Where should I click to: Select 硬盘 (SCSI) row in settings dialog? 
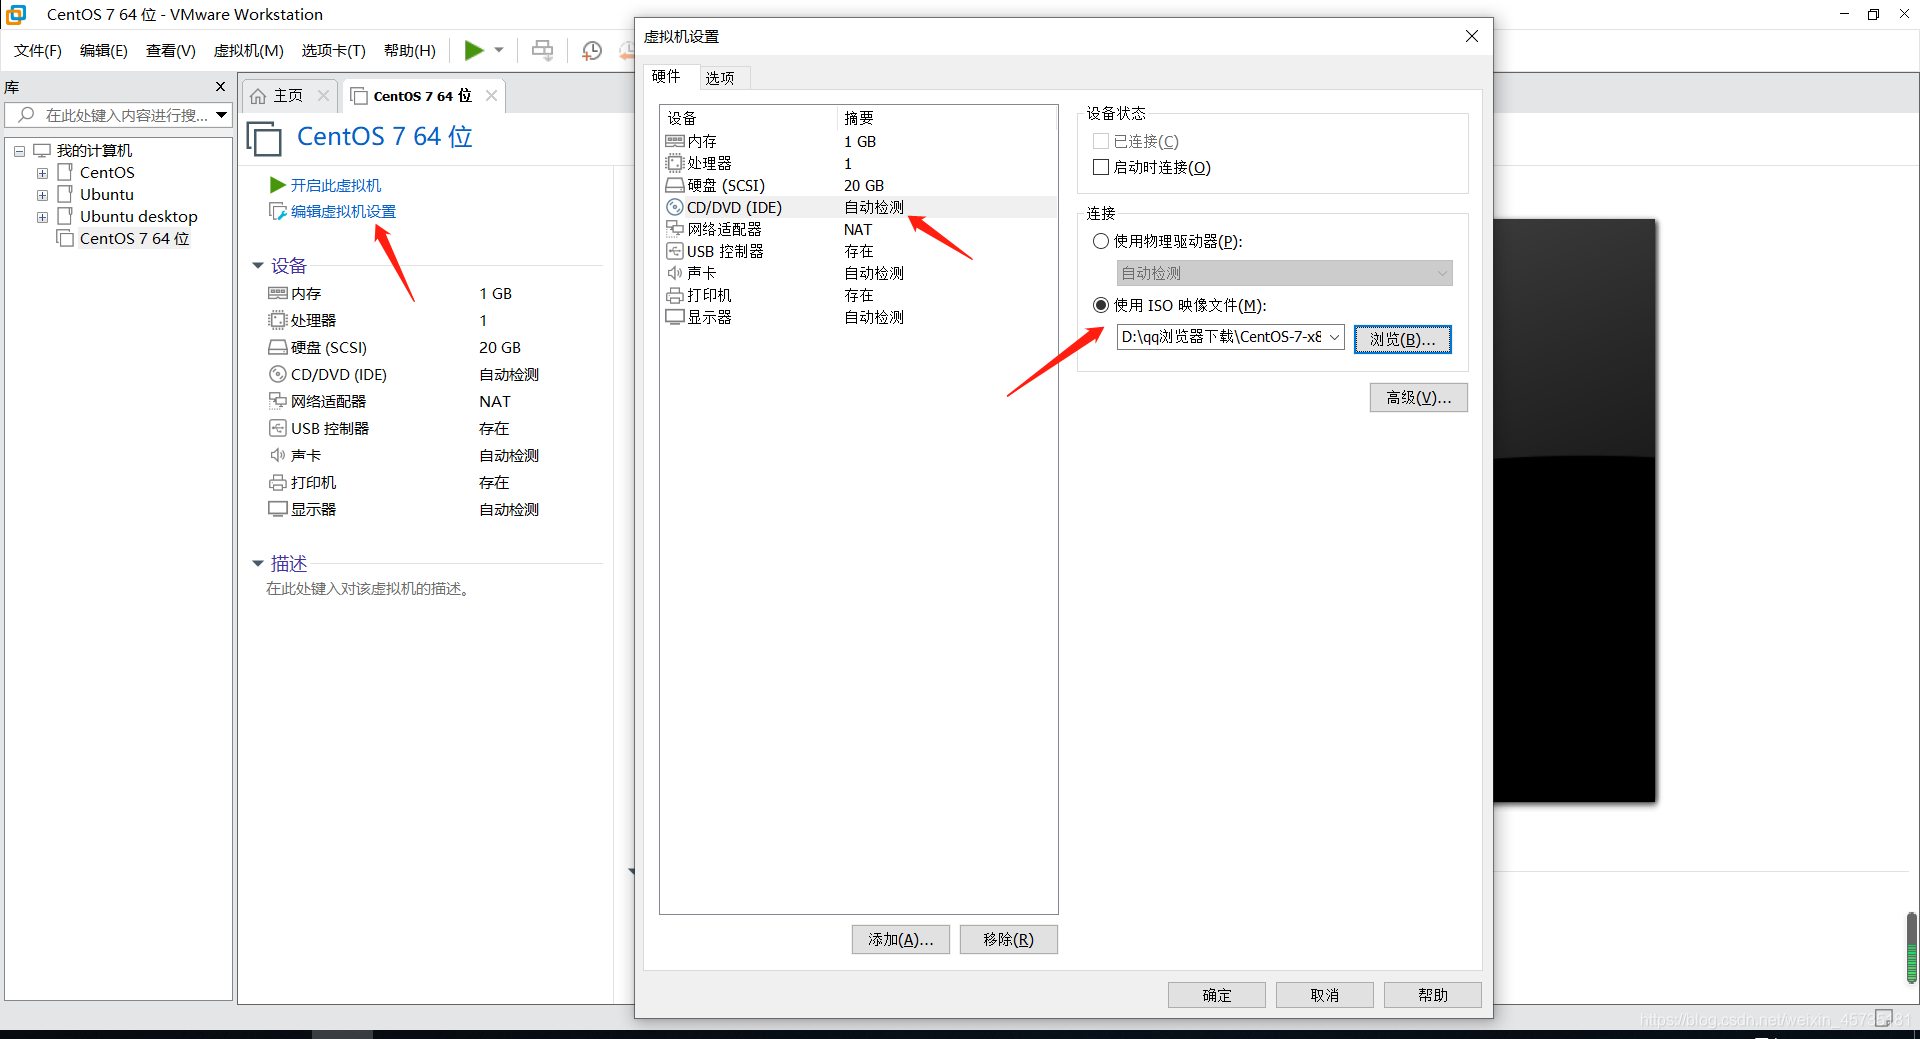pos(858,186)
